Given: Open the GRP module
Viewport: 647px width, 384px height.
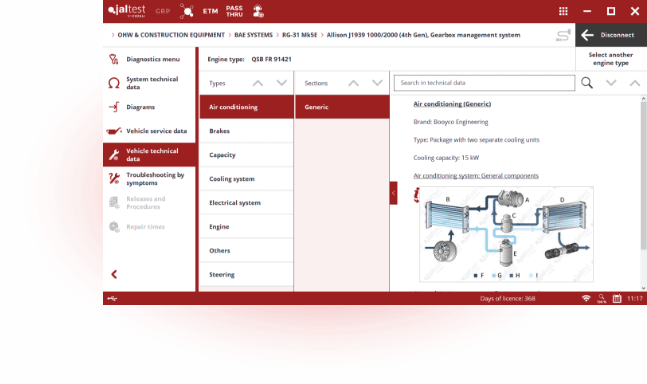Looking at the screenshot, I should coord(163,11).
